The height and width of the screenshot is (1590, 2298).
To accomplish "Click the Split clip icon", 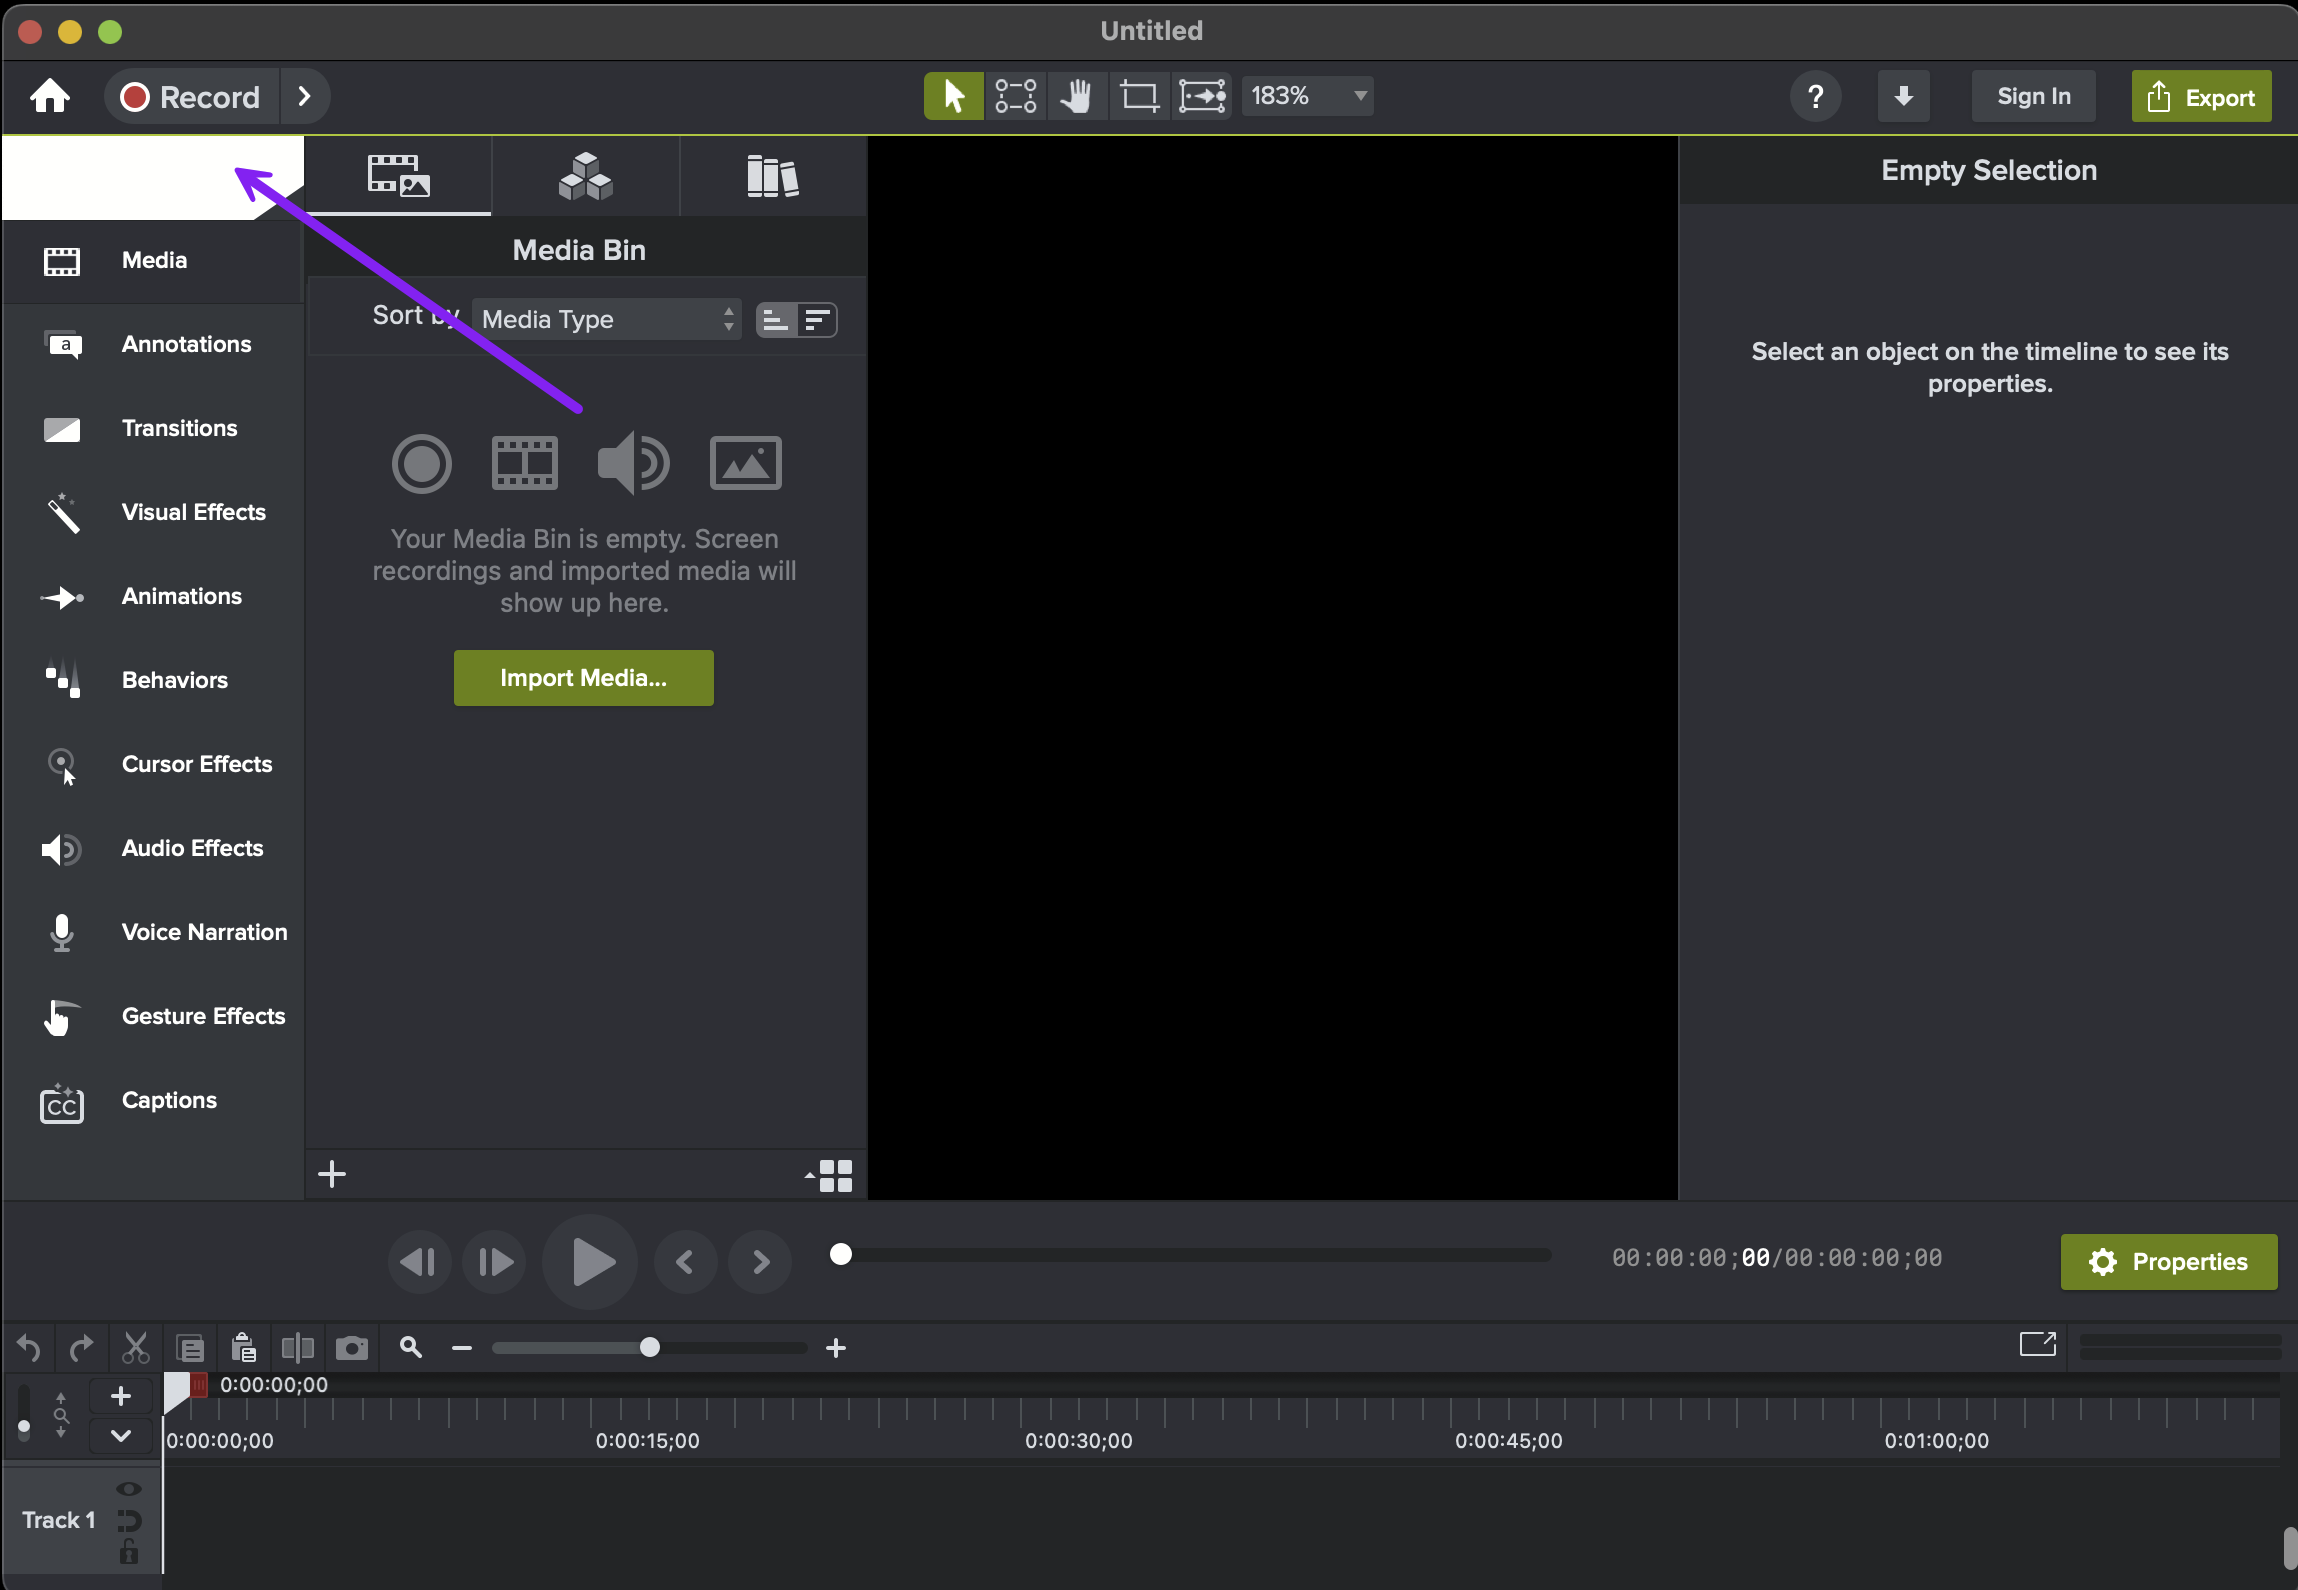I will point(297,1348).
